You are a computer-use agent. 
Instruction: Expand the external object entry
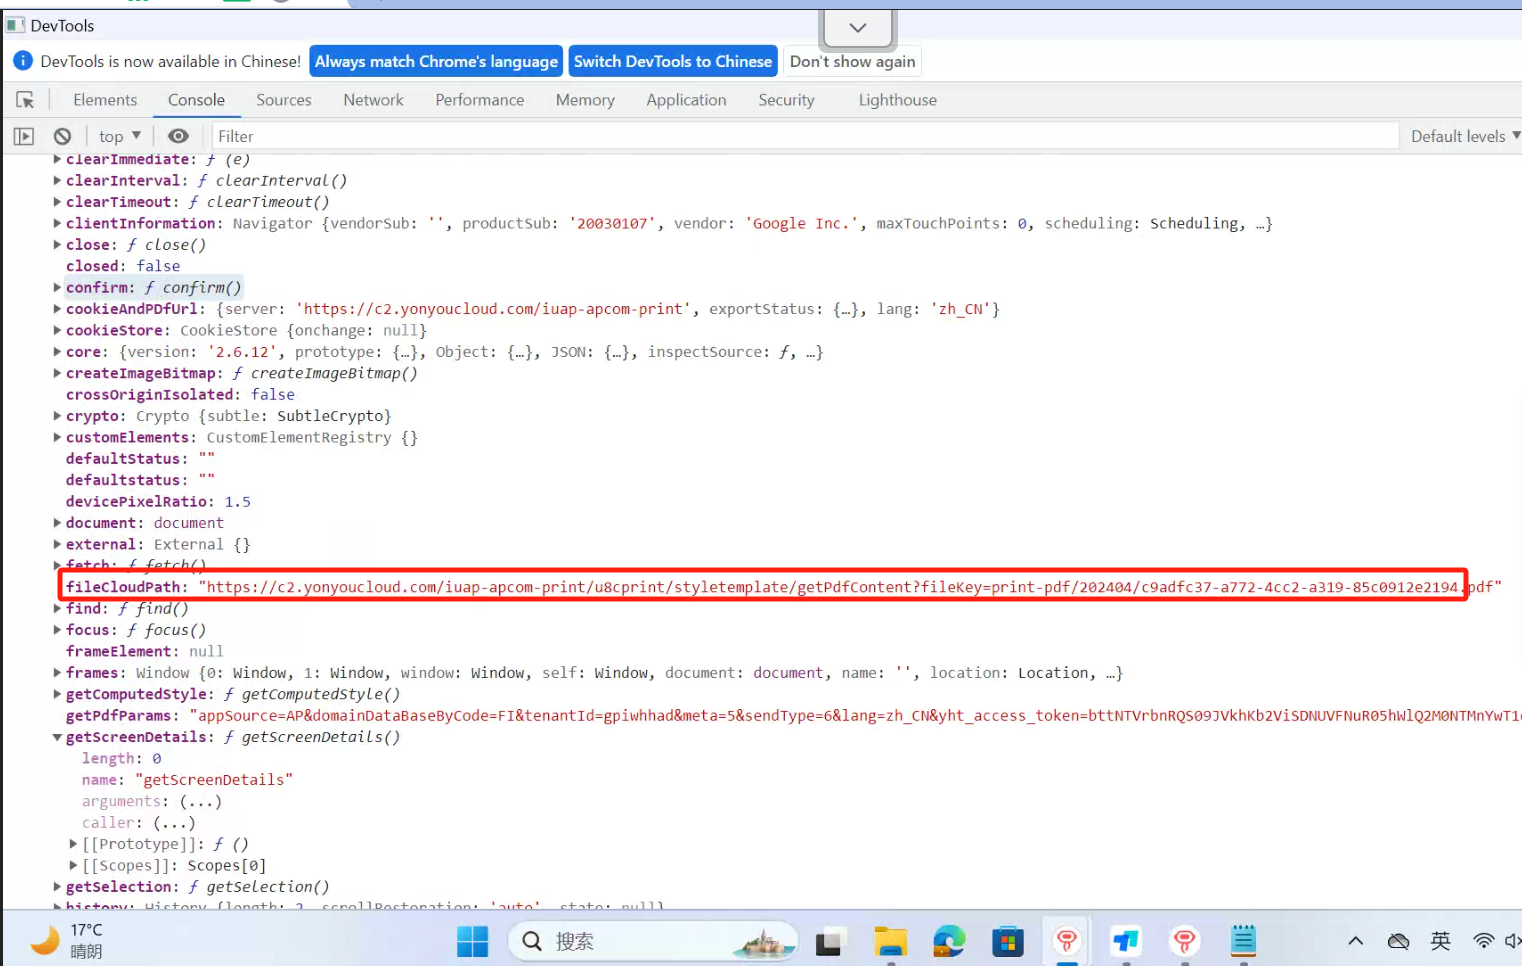pyautogui.click(x=57, y=545)
